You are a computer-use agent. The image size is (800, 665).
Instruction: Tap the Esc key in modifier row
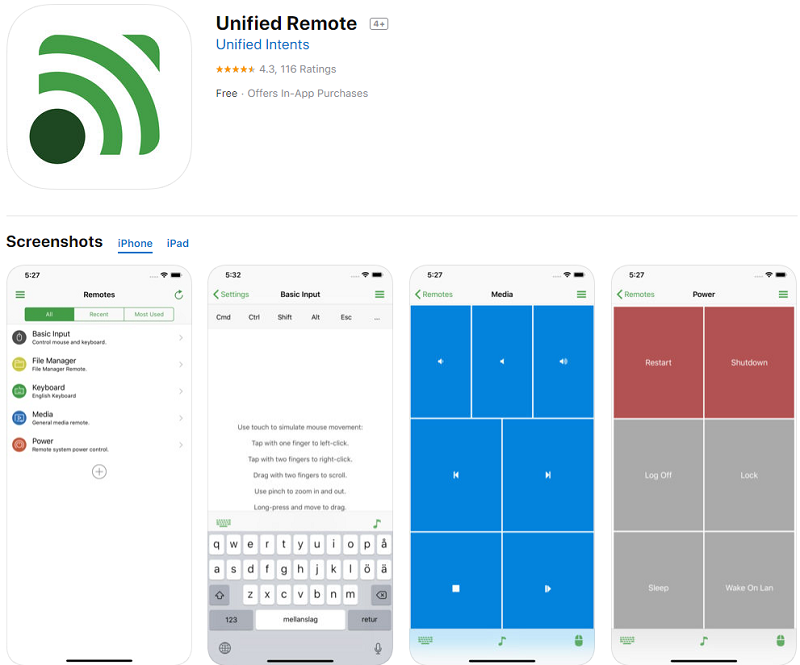click(x=346, y=317)
